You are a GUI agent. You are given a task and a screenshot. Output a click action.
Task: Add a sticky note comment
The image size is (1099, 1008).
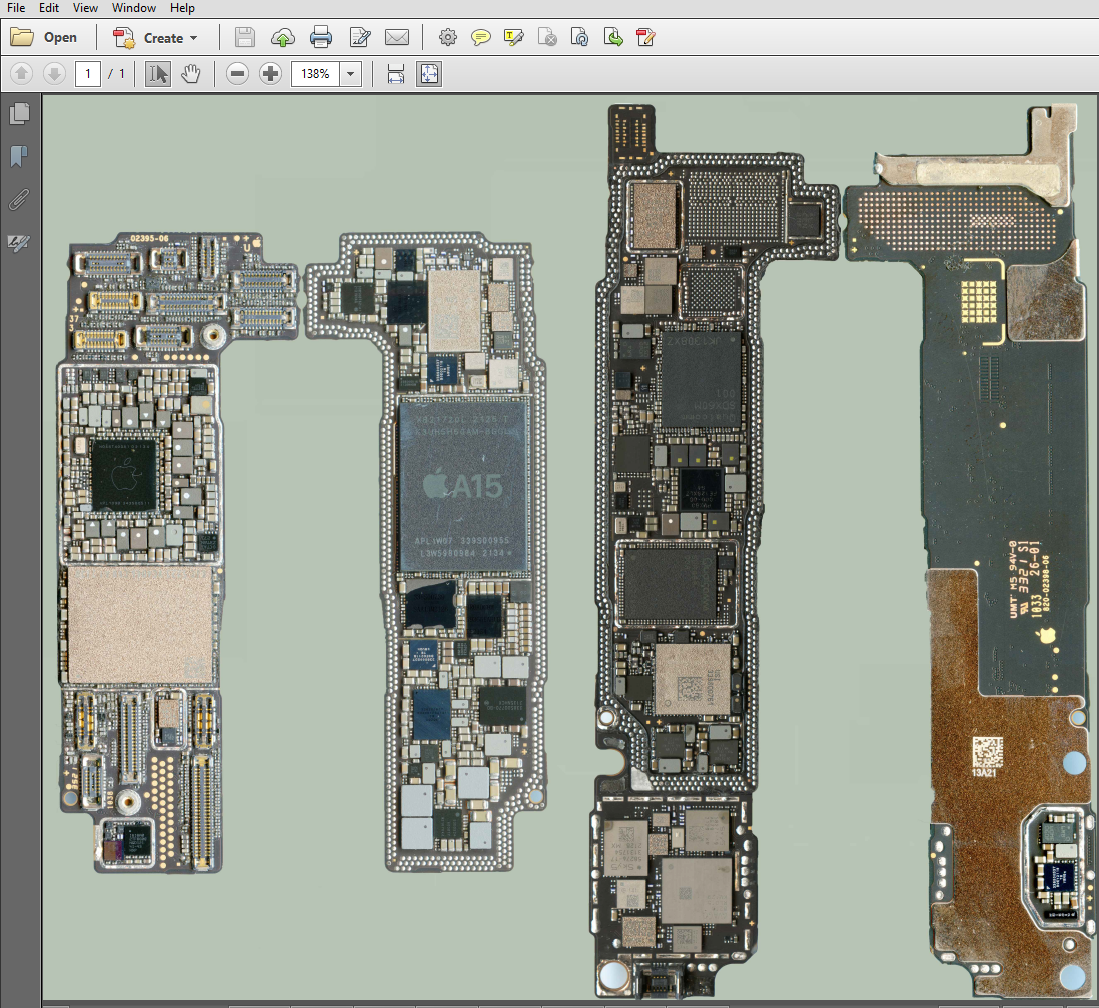(x=481, y=38)
